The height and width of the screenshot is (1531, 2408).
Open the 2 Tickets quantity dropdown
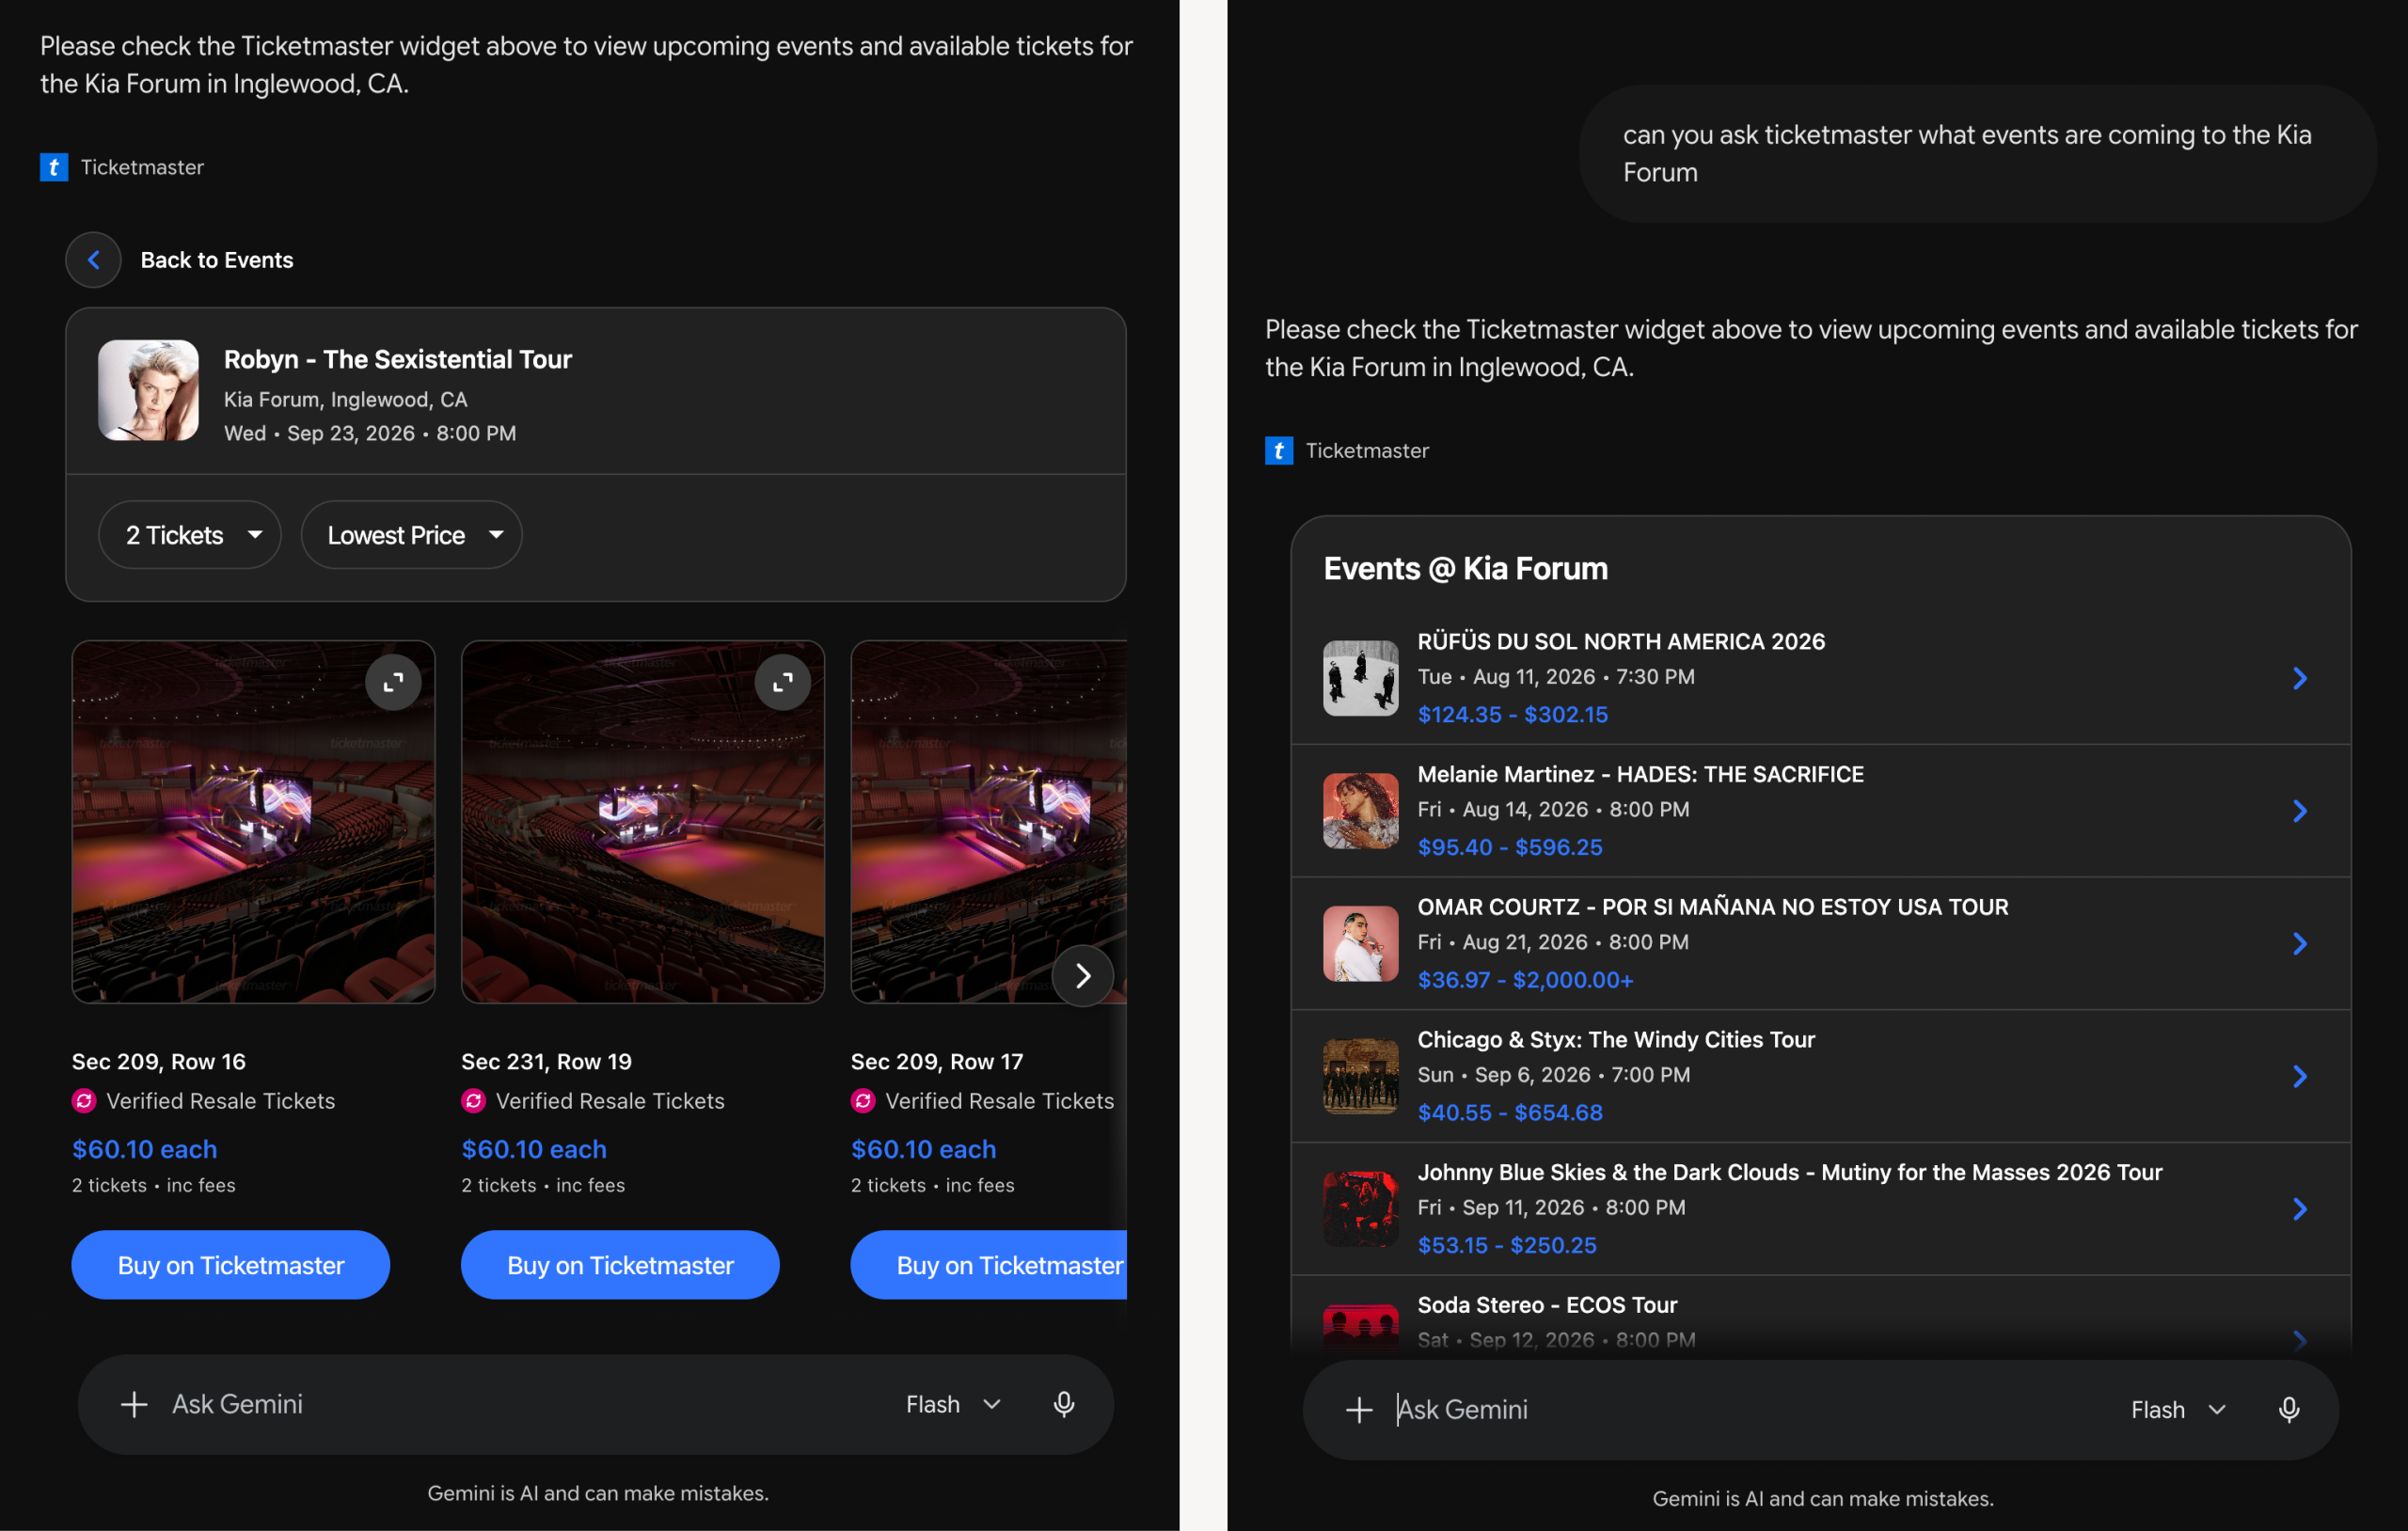coord(189,535)
